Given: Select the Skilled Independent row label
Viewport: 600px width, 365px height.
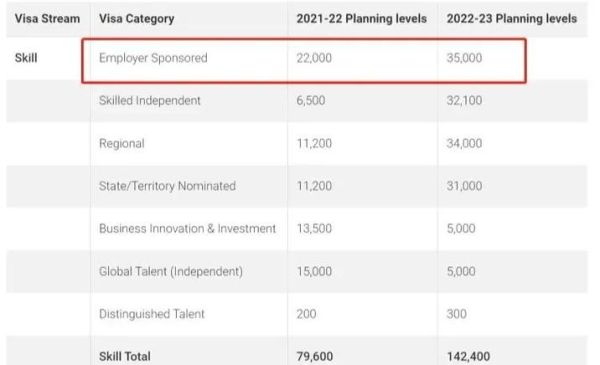Looking at the screenshot, I should (150, 101).
